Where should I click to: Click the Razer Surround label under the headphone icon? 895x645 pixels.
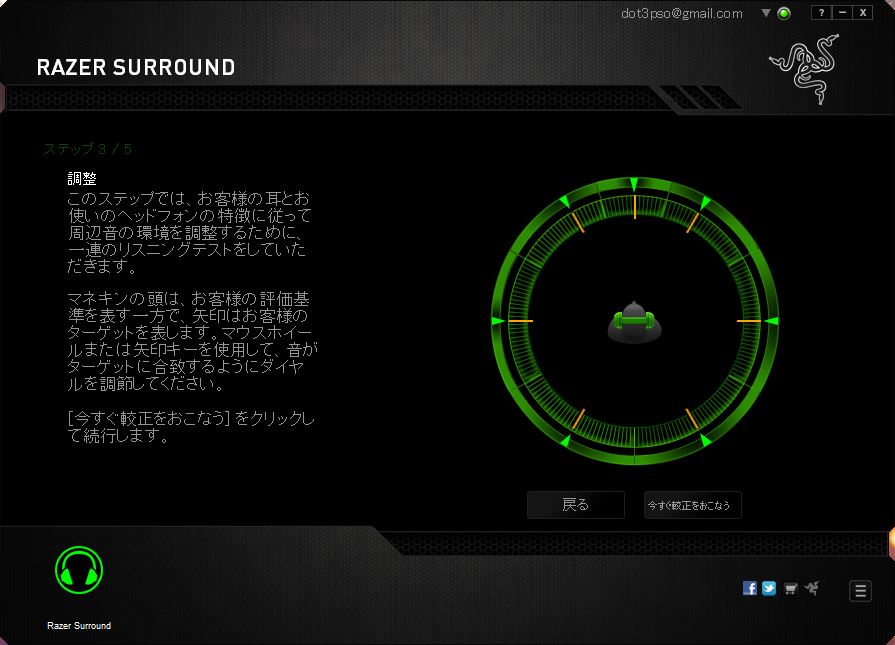(79, 626)
